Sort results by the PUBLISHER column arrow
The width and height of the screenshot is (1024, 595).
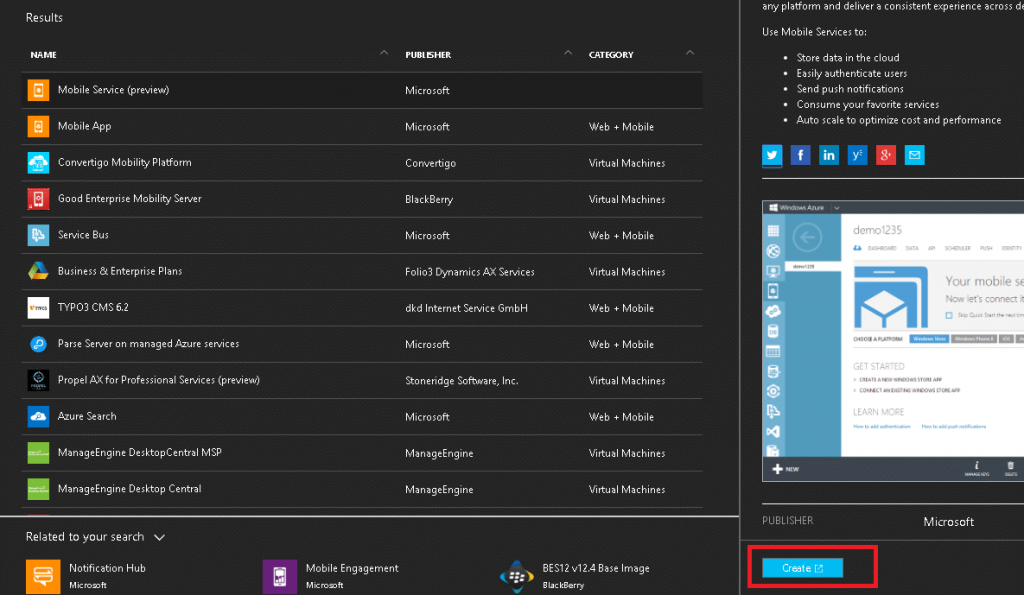(568, 53)
